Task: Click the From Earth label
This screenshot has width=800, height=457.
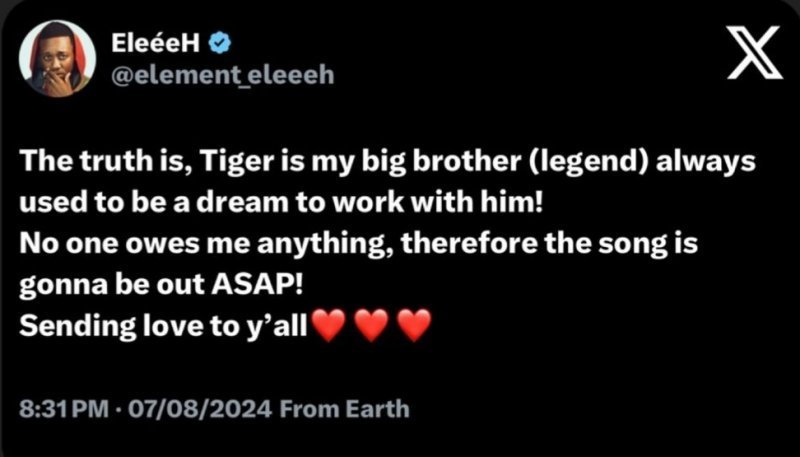Action: click(345, 408)
